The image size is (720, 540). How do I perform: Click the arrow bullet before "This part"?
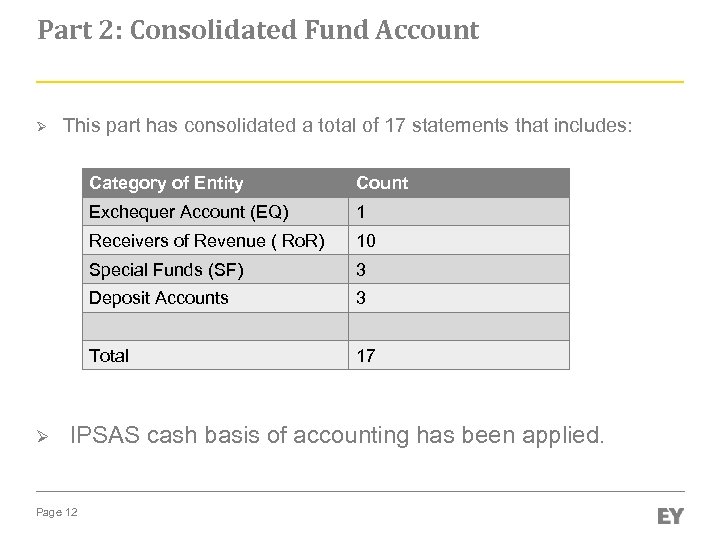[x=41, y=127]
